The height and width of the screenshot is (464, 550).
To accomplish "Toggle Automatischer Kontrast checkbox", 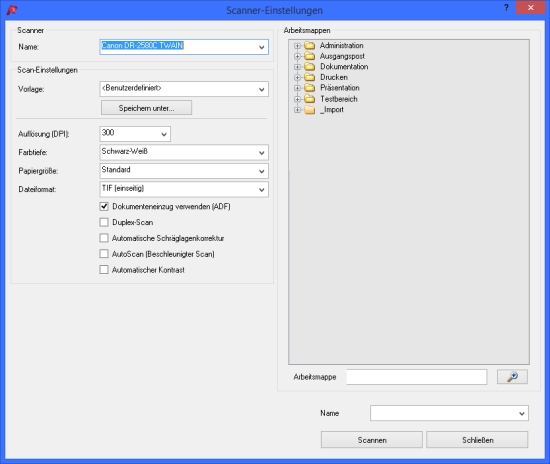I will point(104,270).
